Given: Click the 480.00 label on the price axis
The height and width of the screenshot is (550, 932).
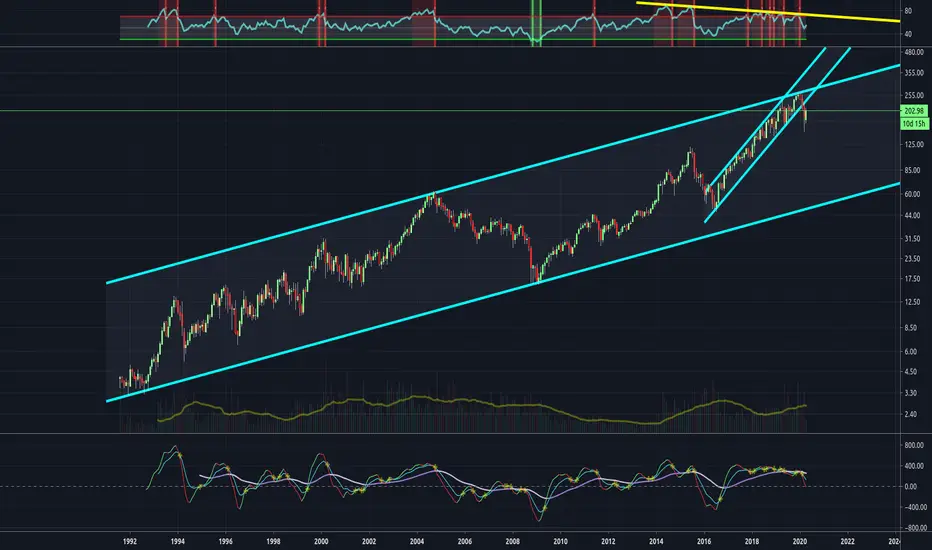Looking at the screenshot, I should point(910,51).
